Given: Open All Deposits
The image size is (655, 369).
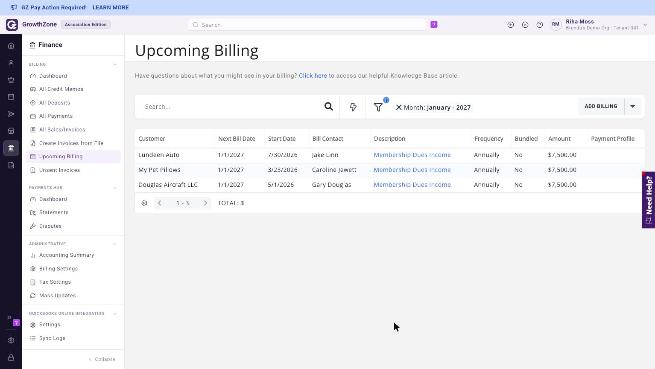Looking at the screenshot, I should coord(54,103).
